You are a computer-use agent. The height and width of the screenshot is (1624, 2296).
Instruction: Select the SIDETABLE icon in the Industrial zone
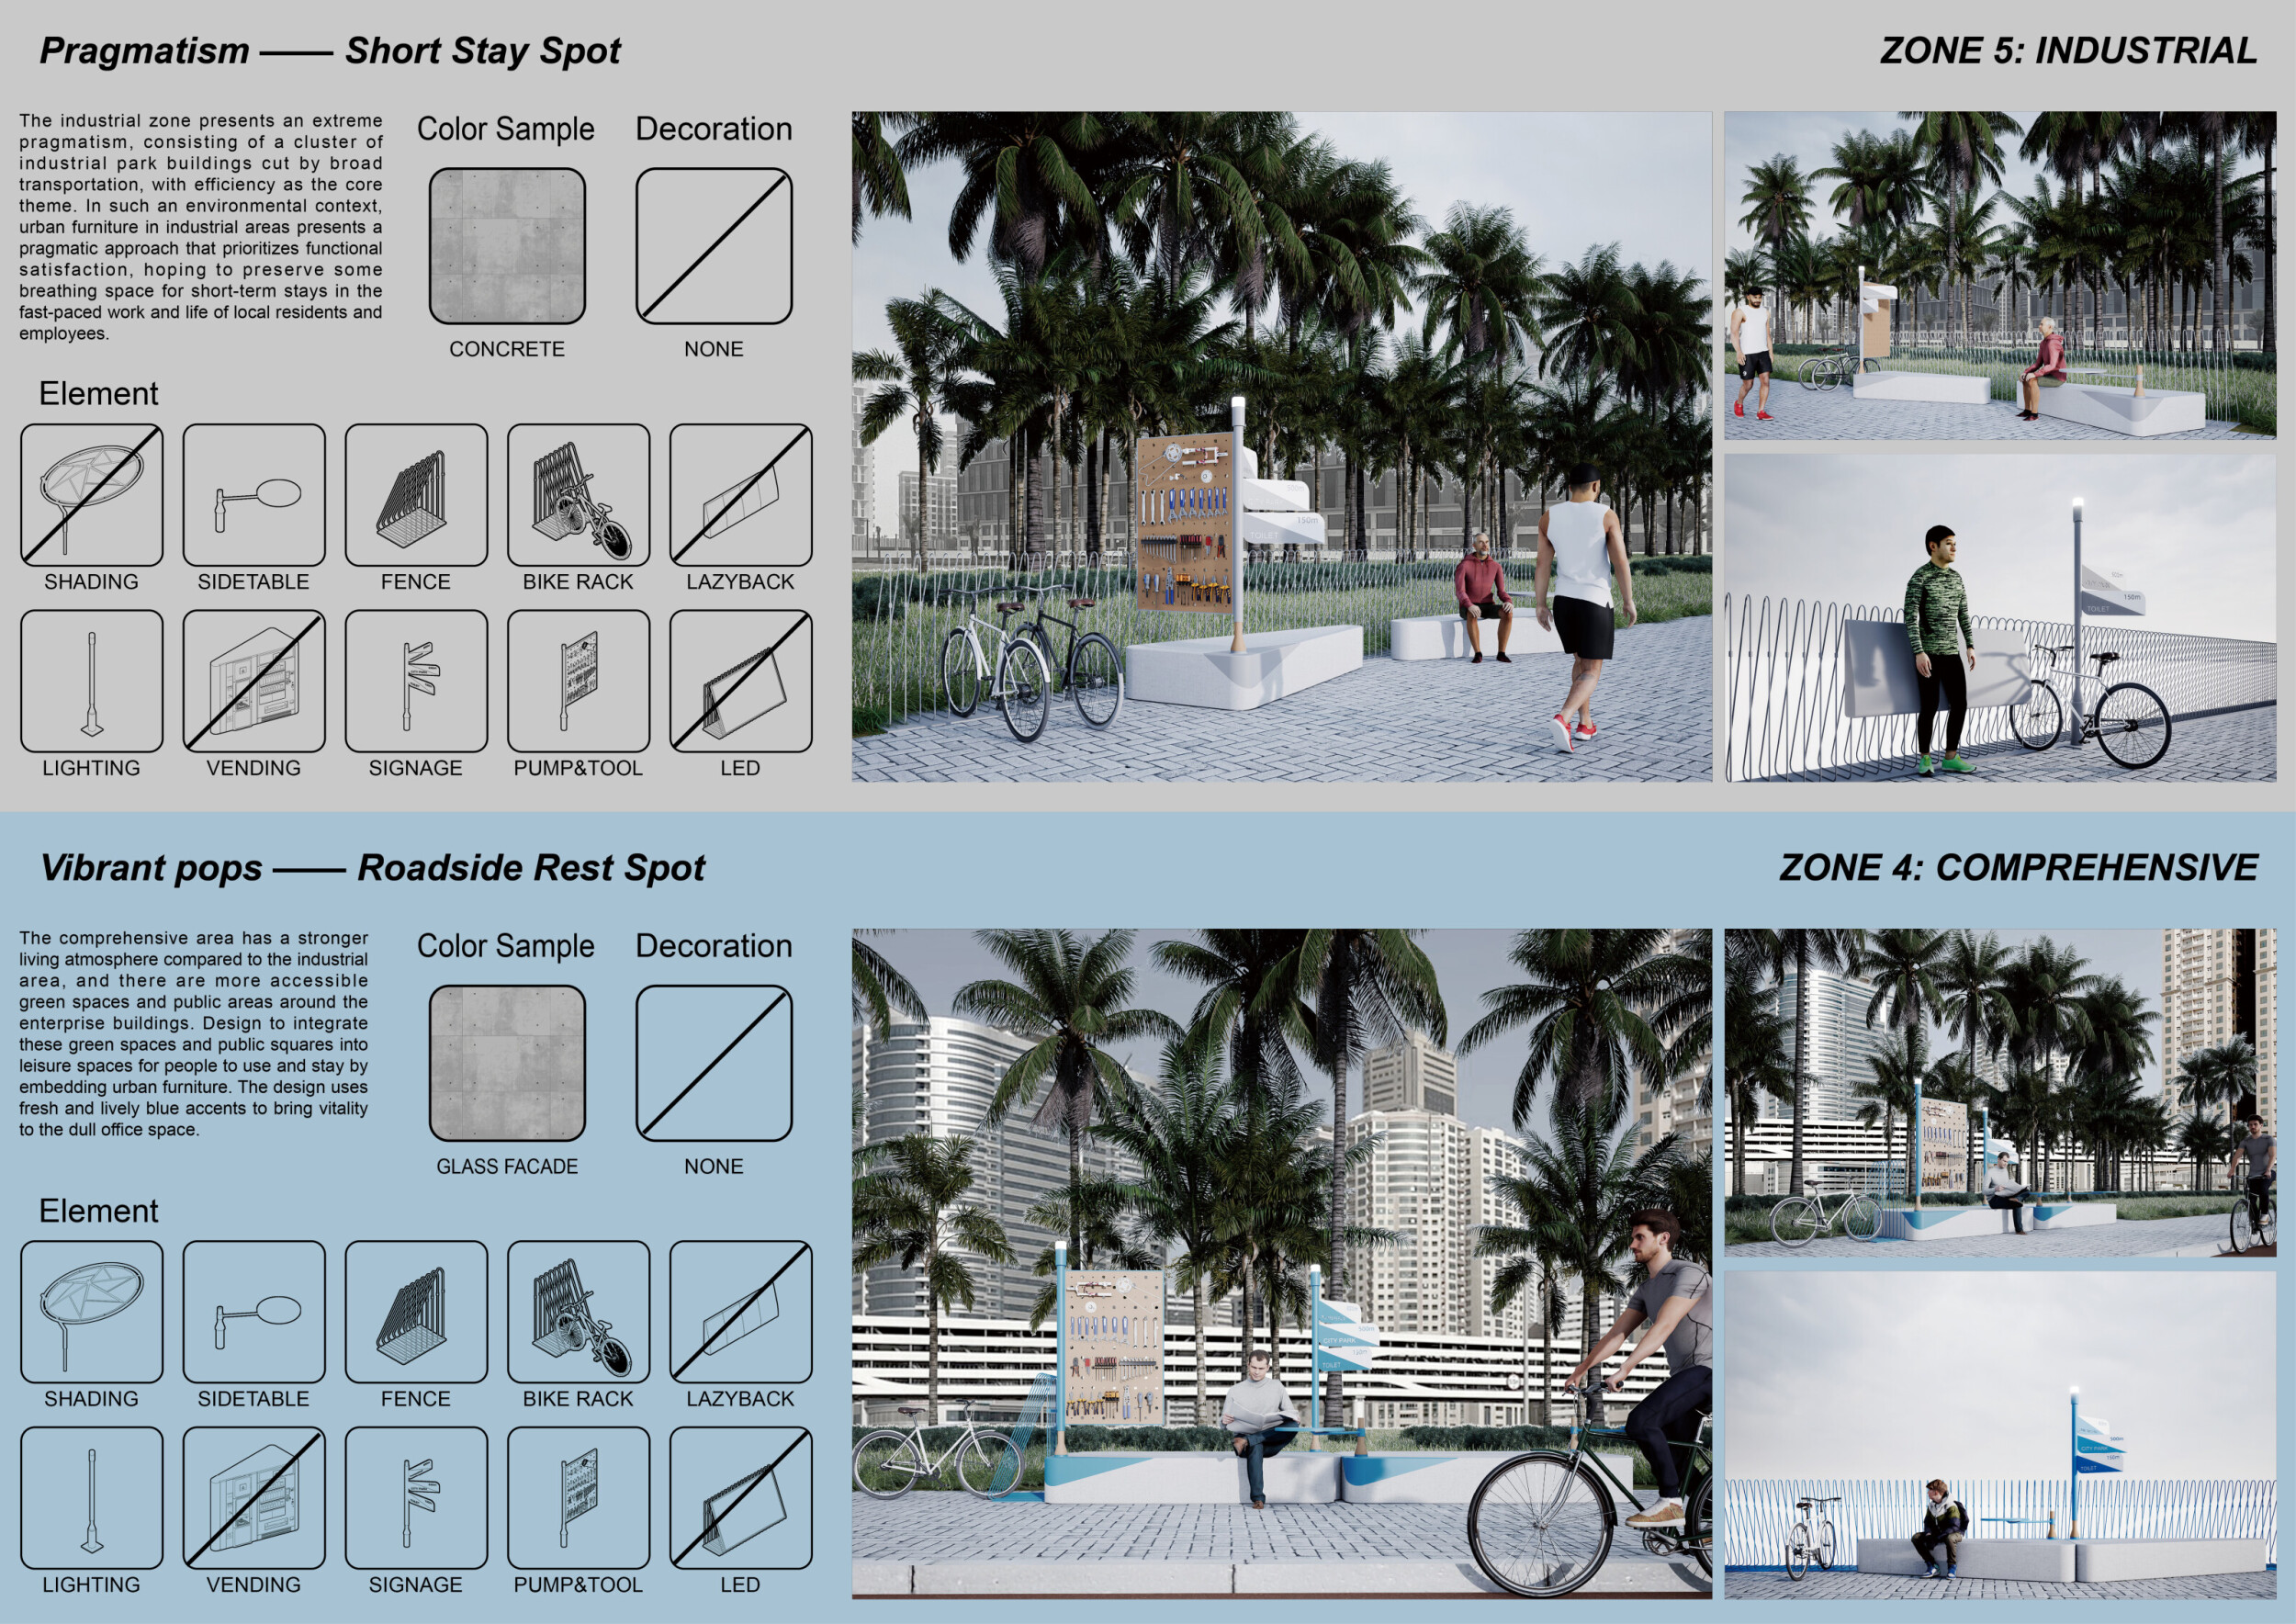254,495
